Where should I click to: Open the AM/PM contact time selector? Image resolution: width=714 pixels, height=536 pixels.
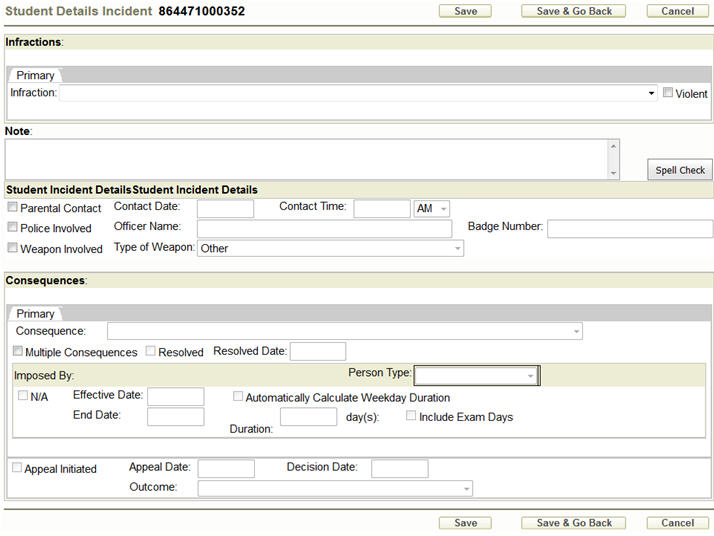point(432,208)
